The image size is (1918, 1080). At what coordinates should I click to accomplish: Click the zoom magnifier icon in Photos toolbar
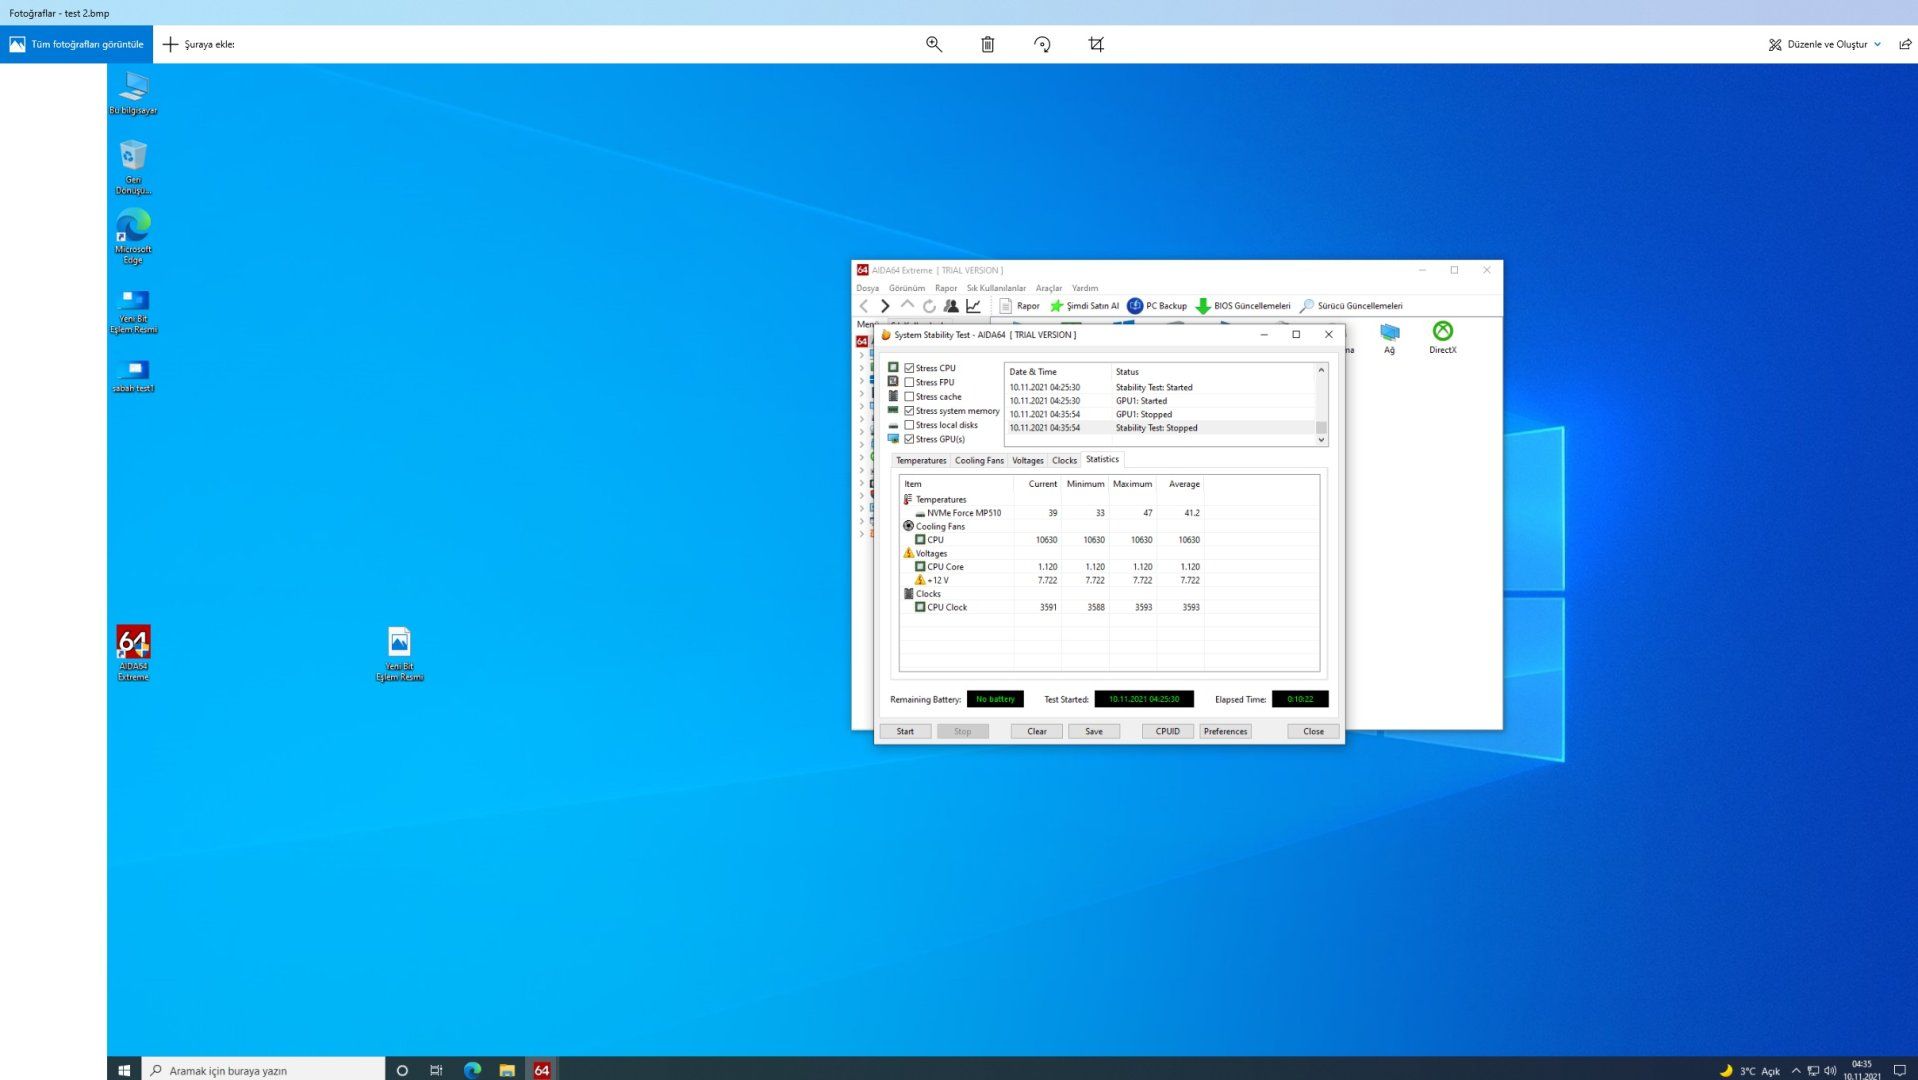[x=934, y=44]
